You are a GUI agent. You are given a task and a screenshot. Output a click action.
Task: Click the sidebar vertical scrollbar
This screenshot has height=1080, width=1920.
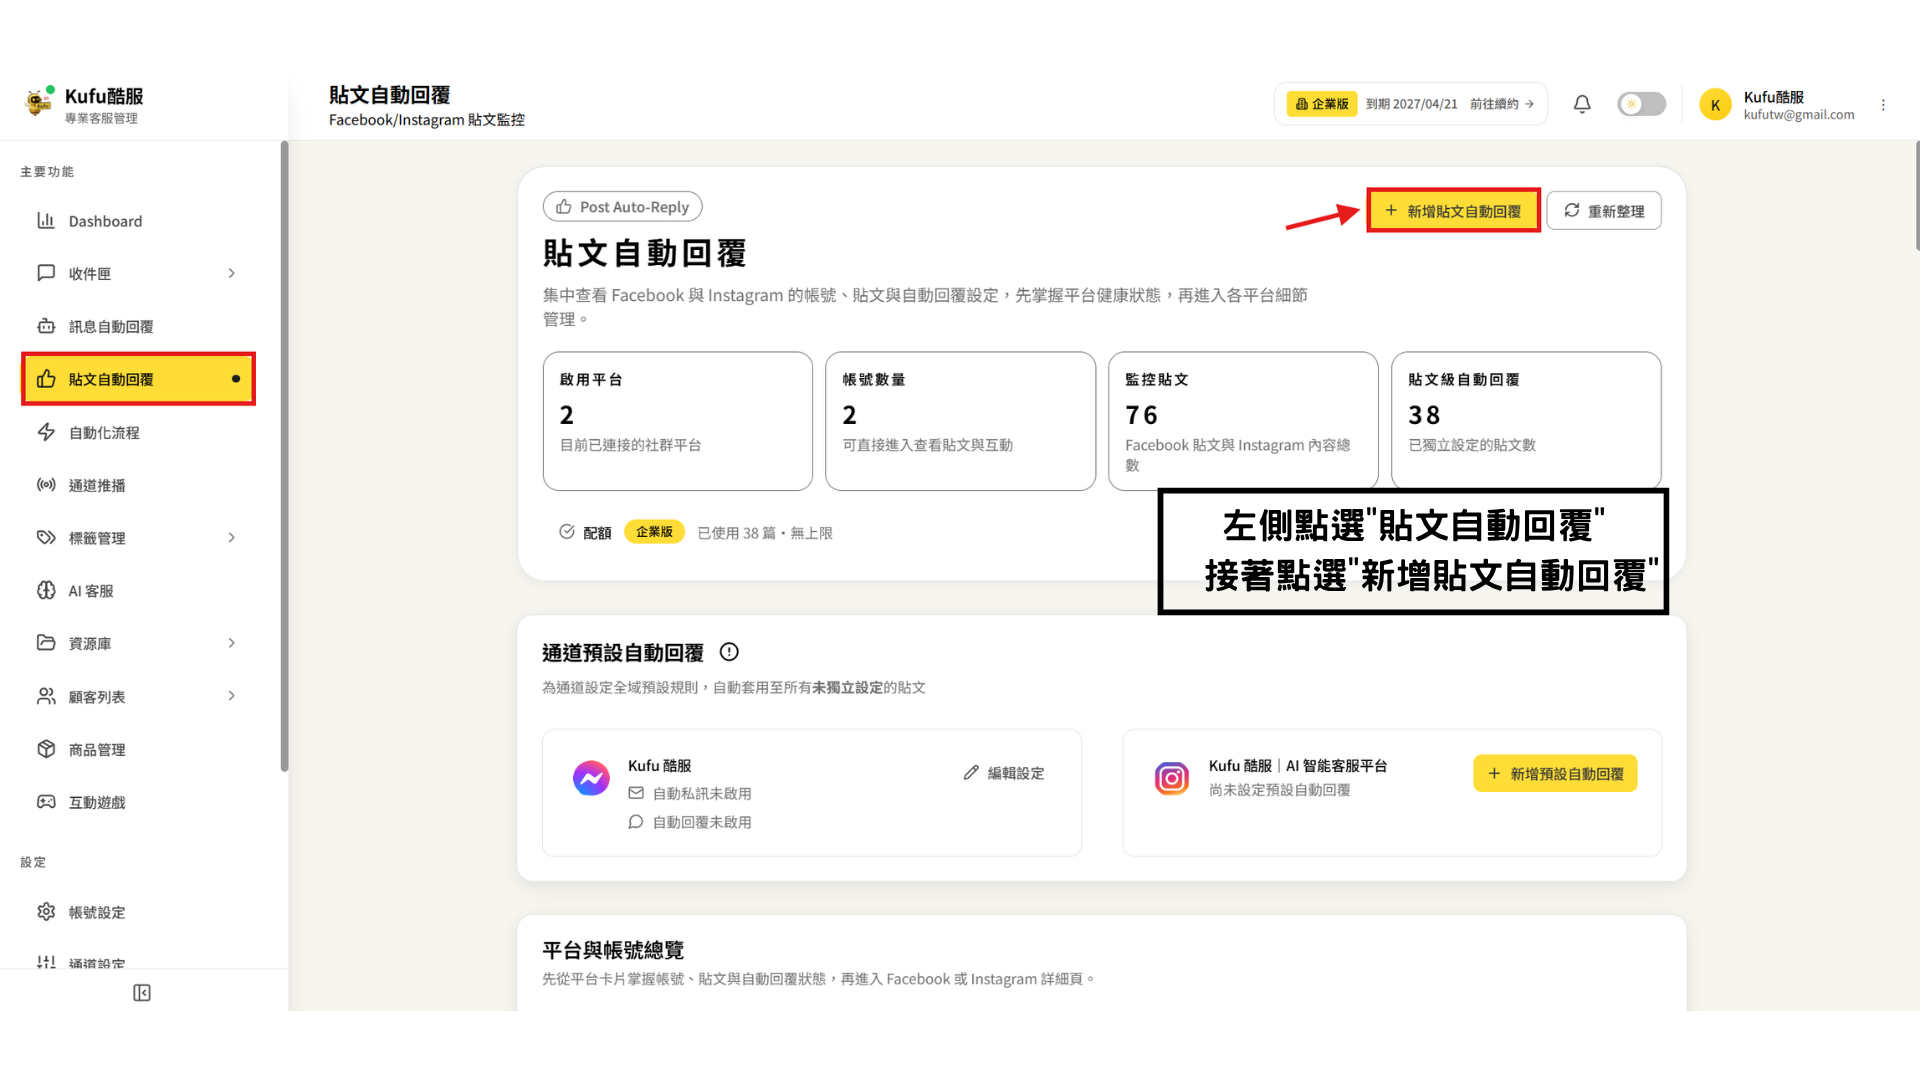point(284,456)
